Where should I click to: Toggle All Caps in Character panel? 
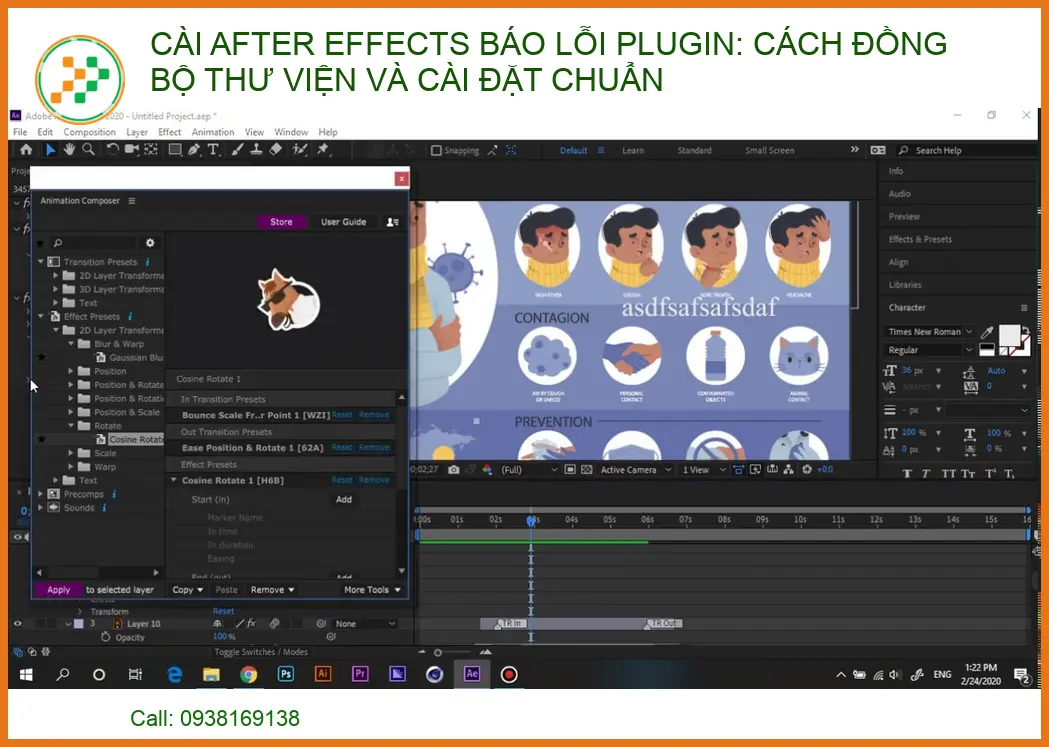[x=948, y=474]
